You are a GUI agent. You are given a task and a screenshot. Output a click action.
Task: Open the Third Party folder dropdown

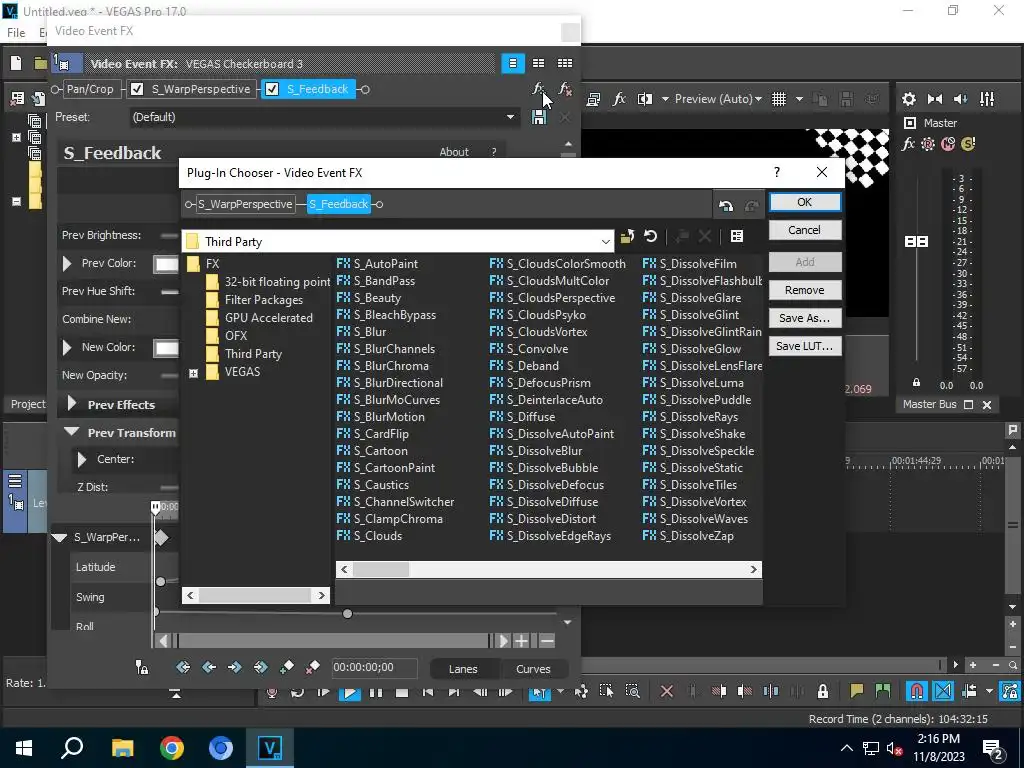pyautogui.click(x=605, y=242)
